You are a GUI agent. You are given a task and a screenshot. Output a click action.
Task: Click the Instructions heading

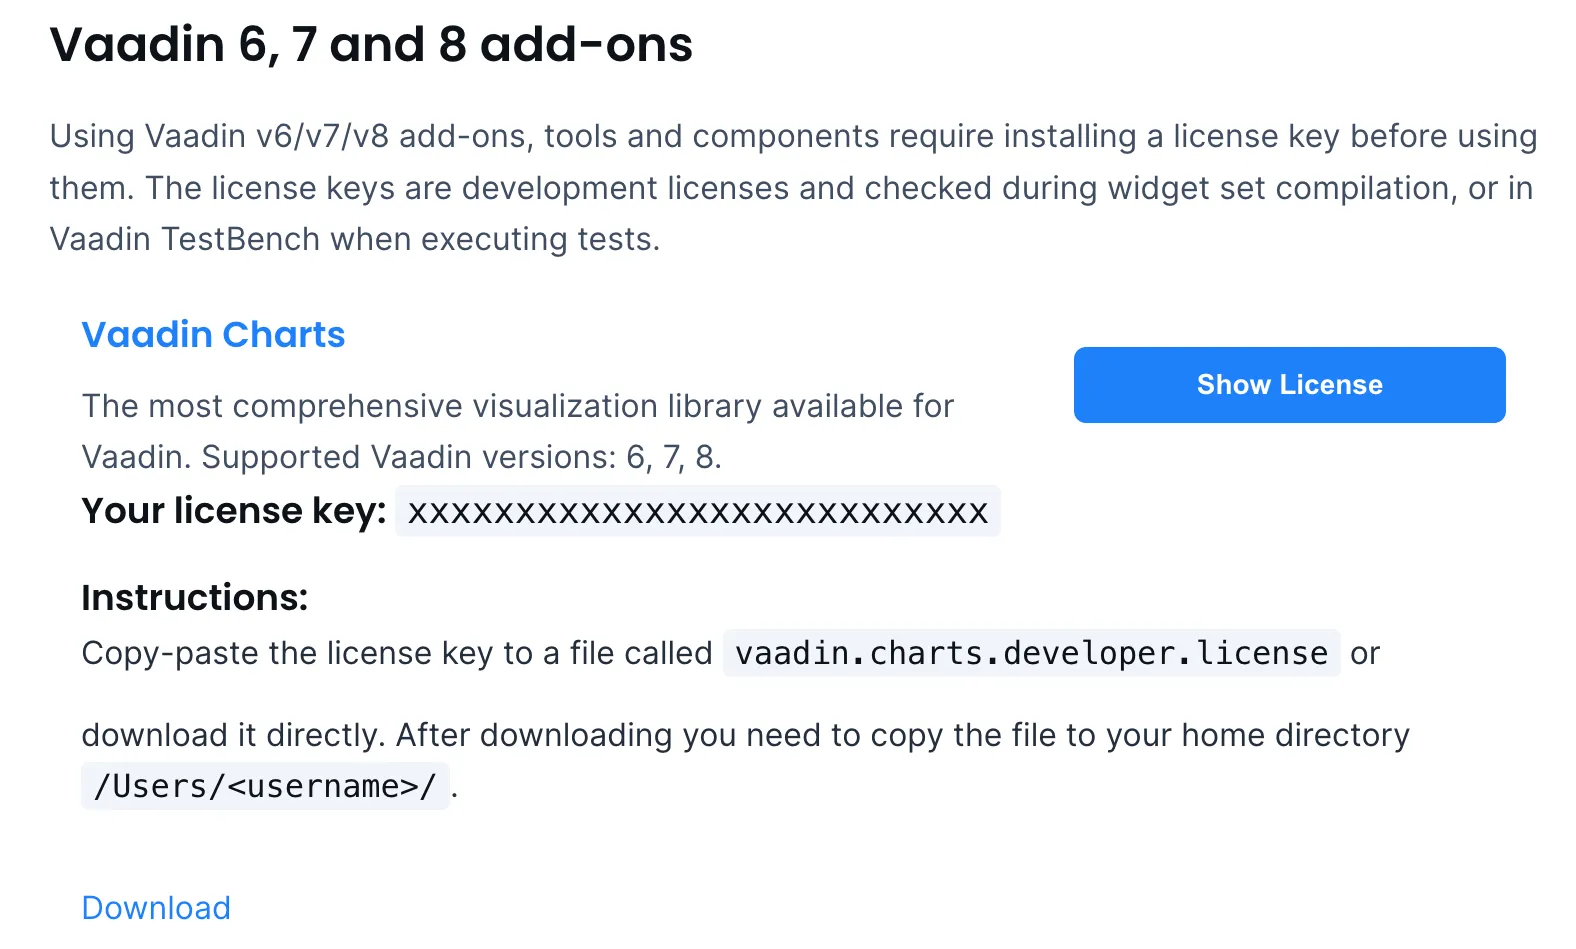coord(194,597)
